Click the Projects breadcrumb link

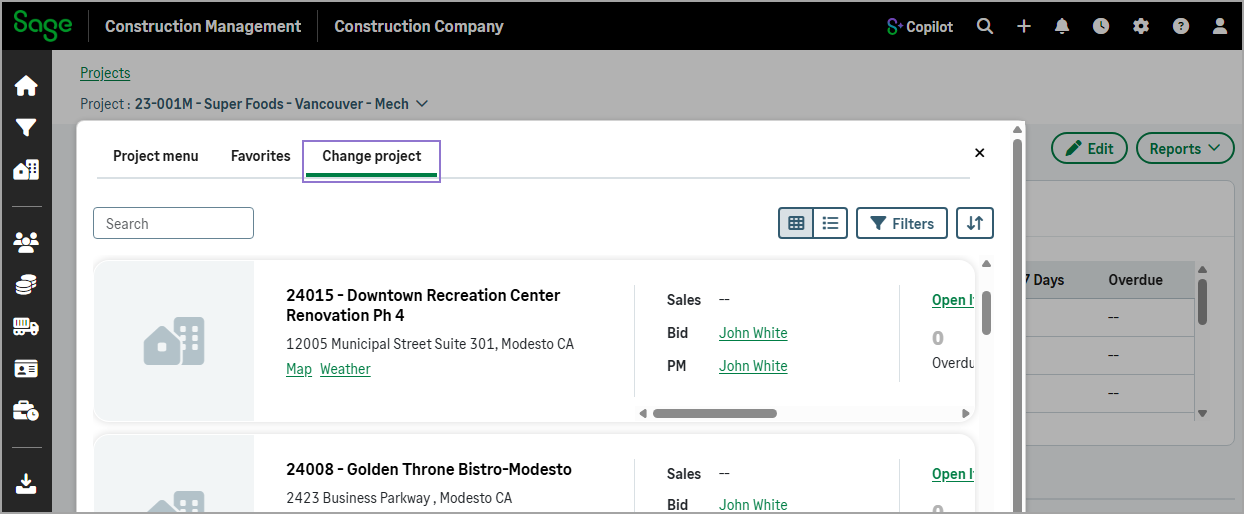click(105, 73)
